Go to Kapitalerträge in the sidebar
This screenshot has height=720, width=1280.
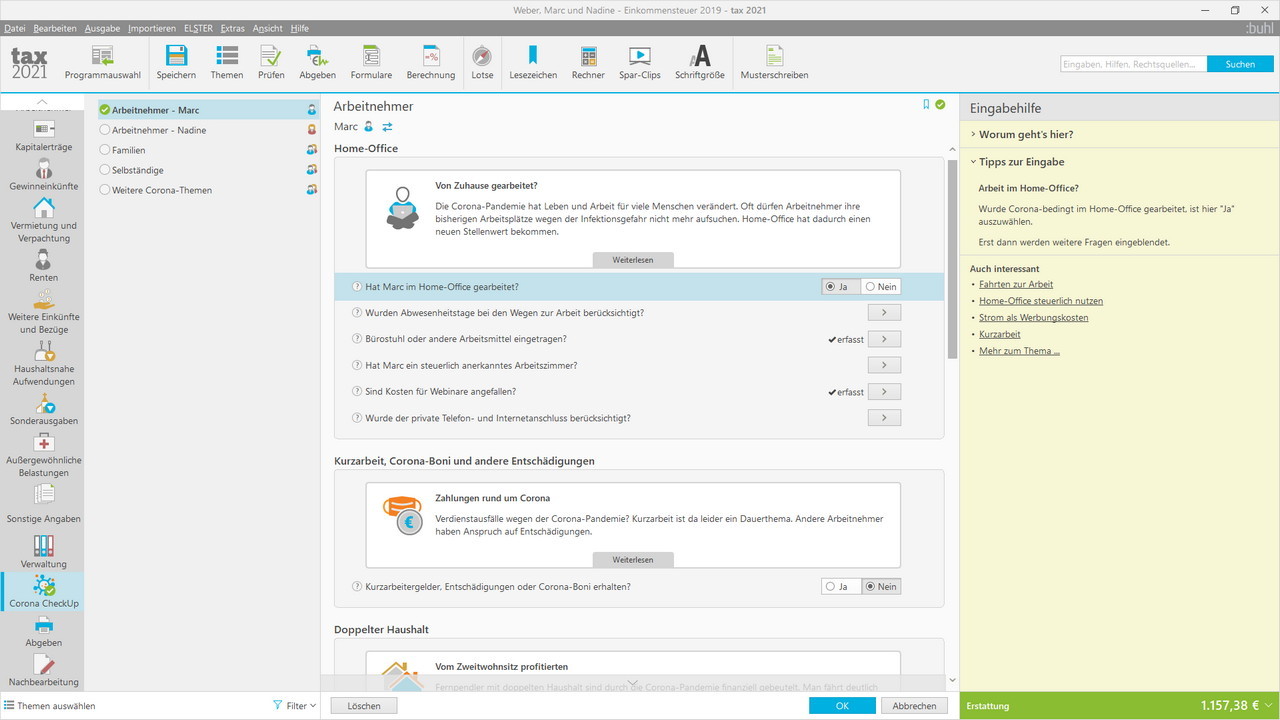[44, 136]
